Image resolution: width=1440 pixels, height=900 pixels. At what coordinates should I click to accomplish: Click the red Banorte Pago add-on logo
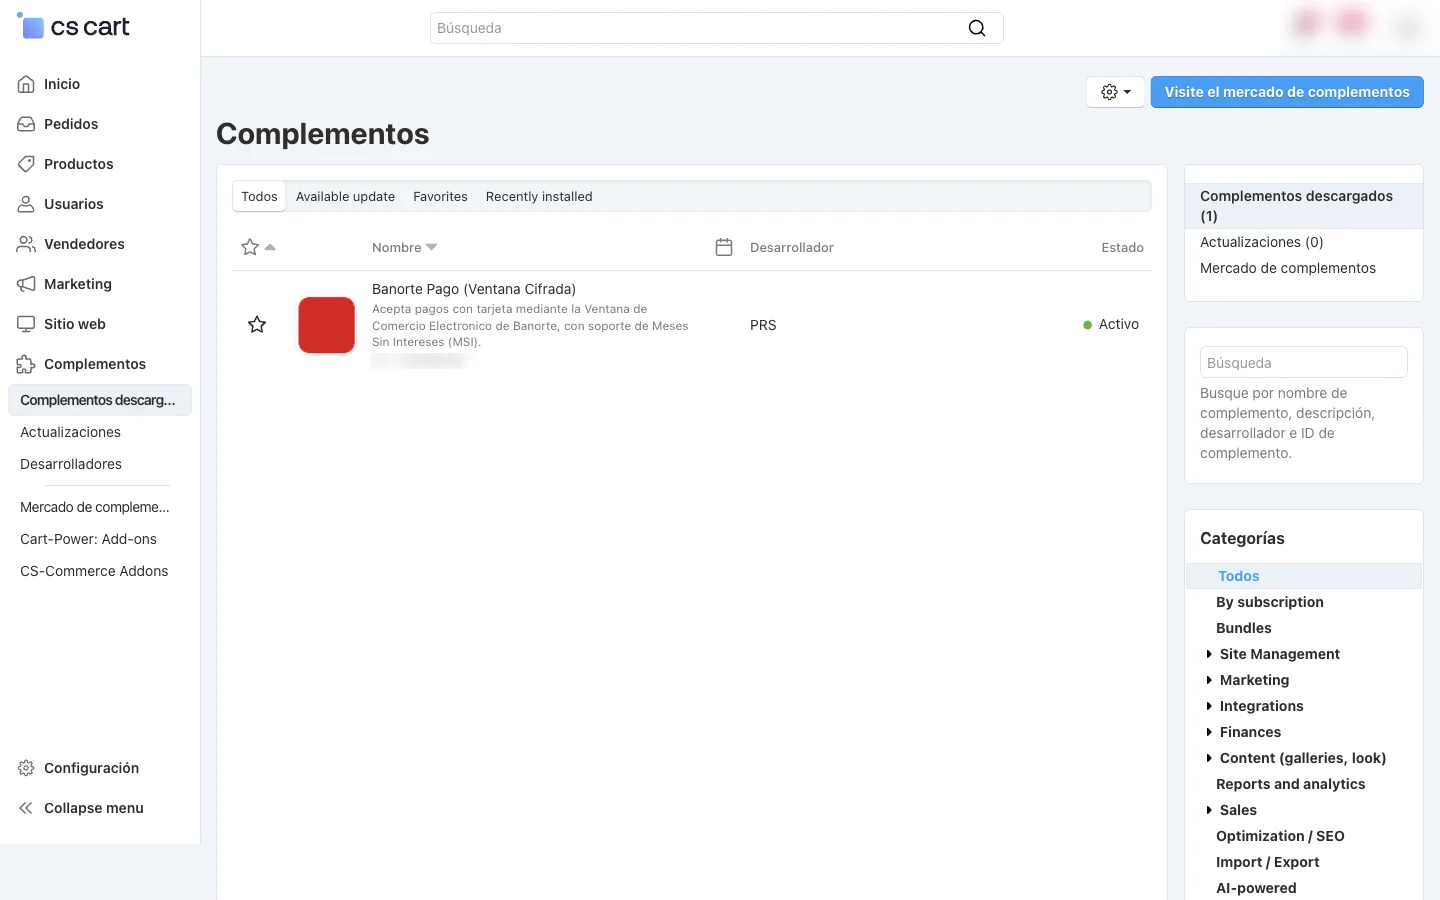pos(327,325)
